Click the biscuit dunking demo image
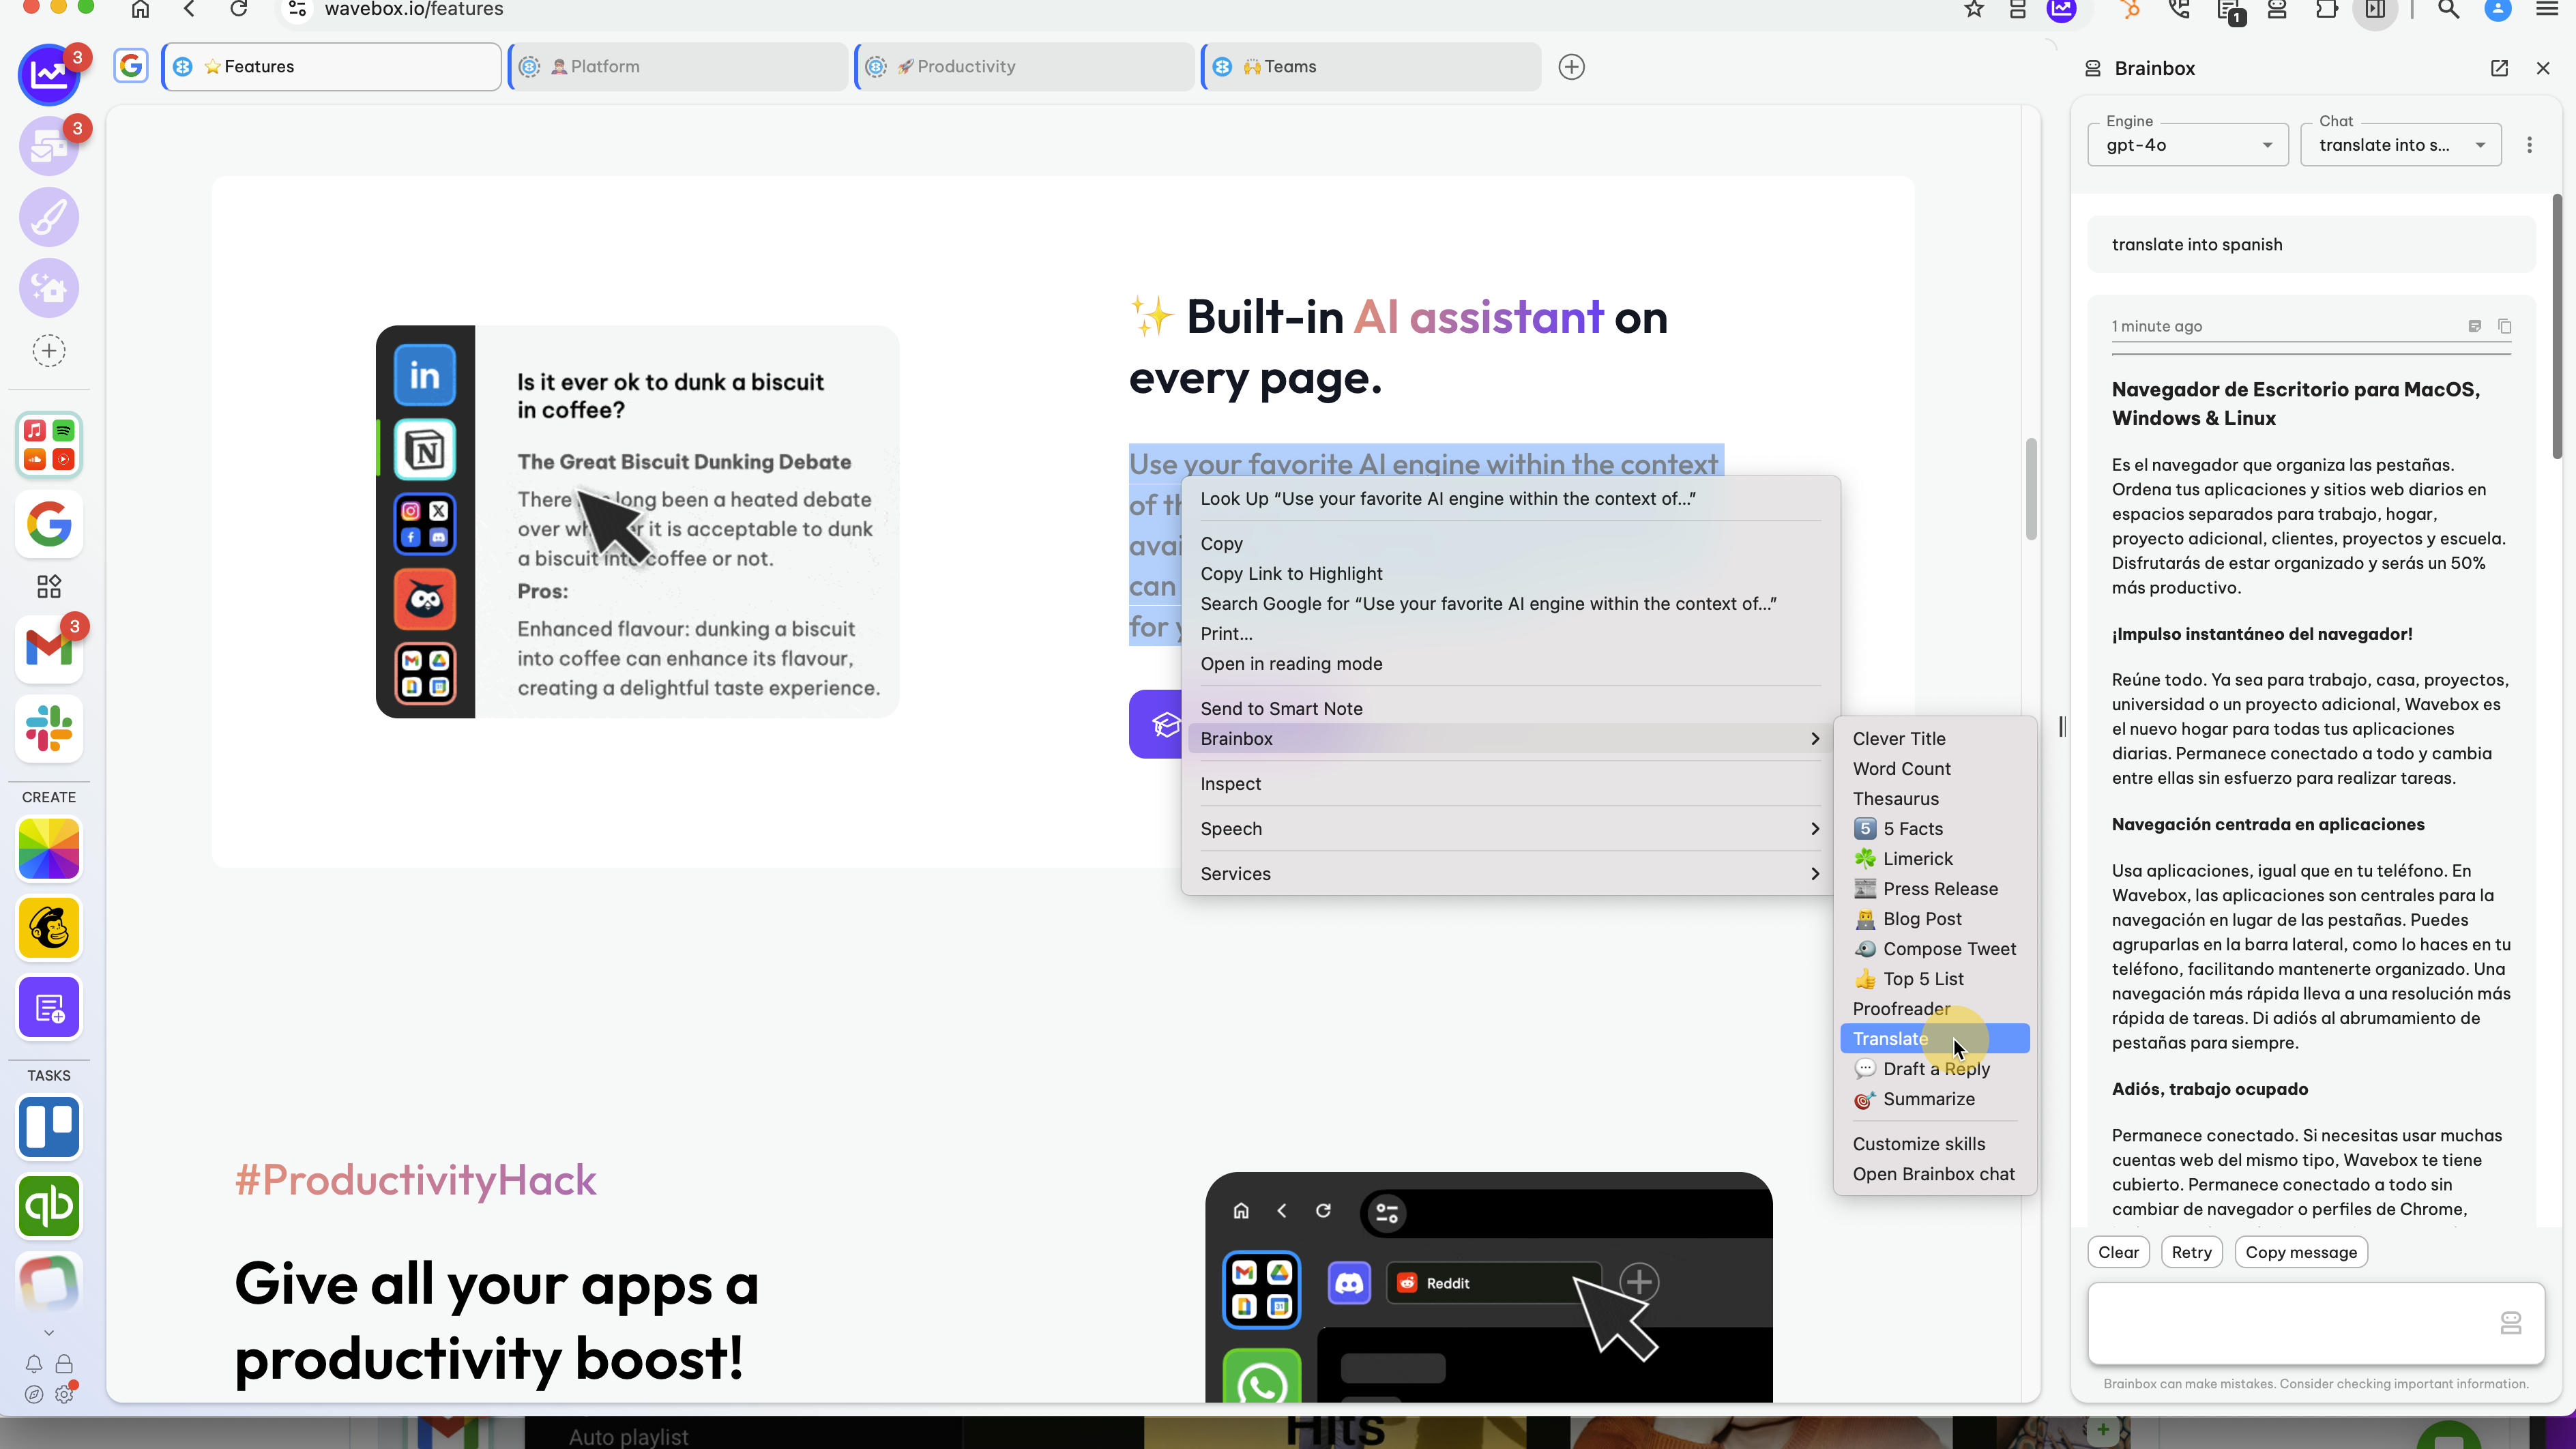The image size is (2576, 1449). pyautogui.click(x=637, y=521)
